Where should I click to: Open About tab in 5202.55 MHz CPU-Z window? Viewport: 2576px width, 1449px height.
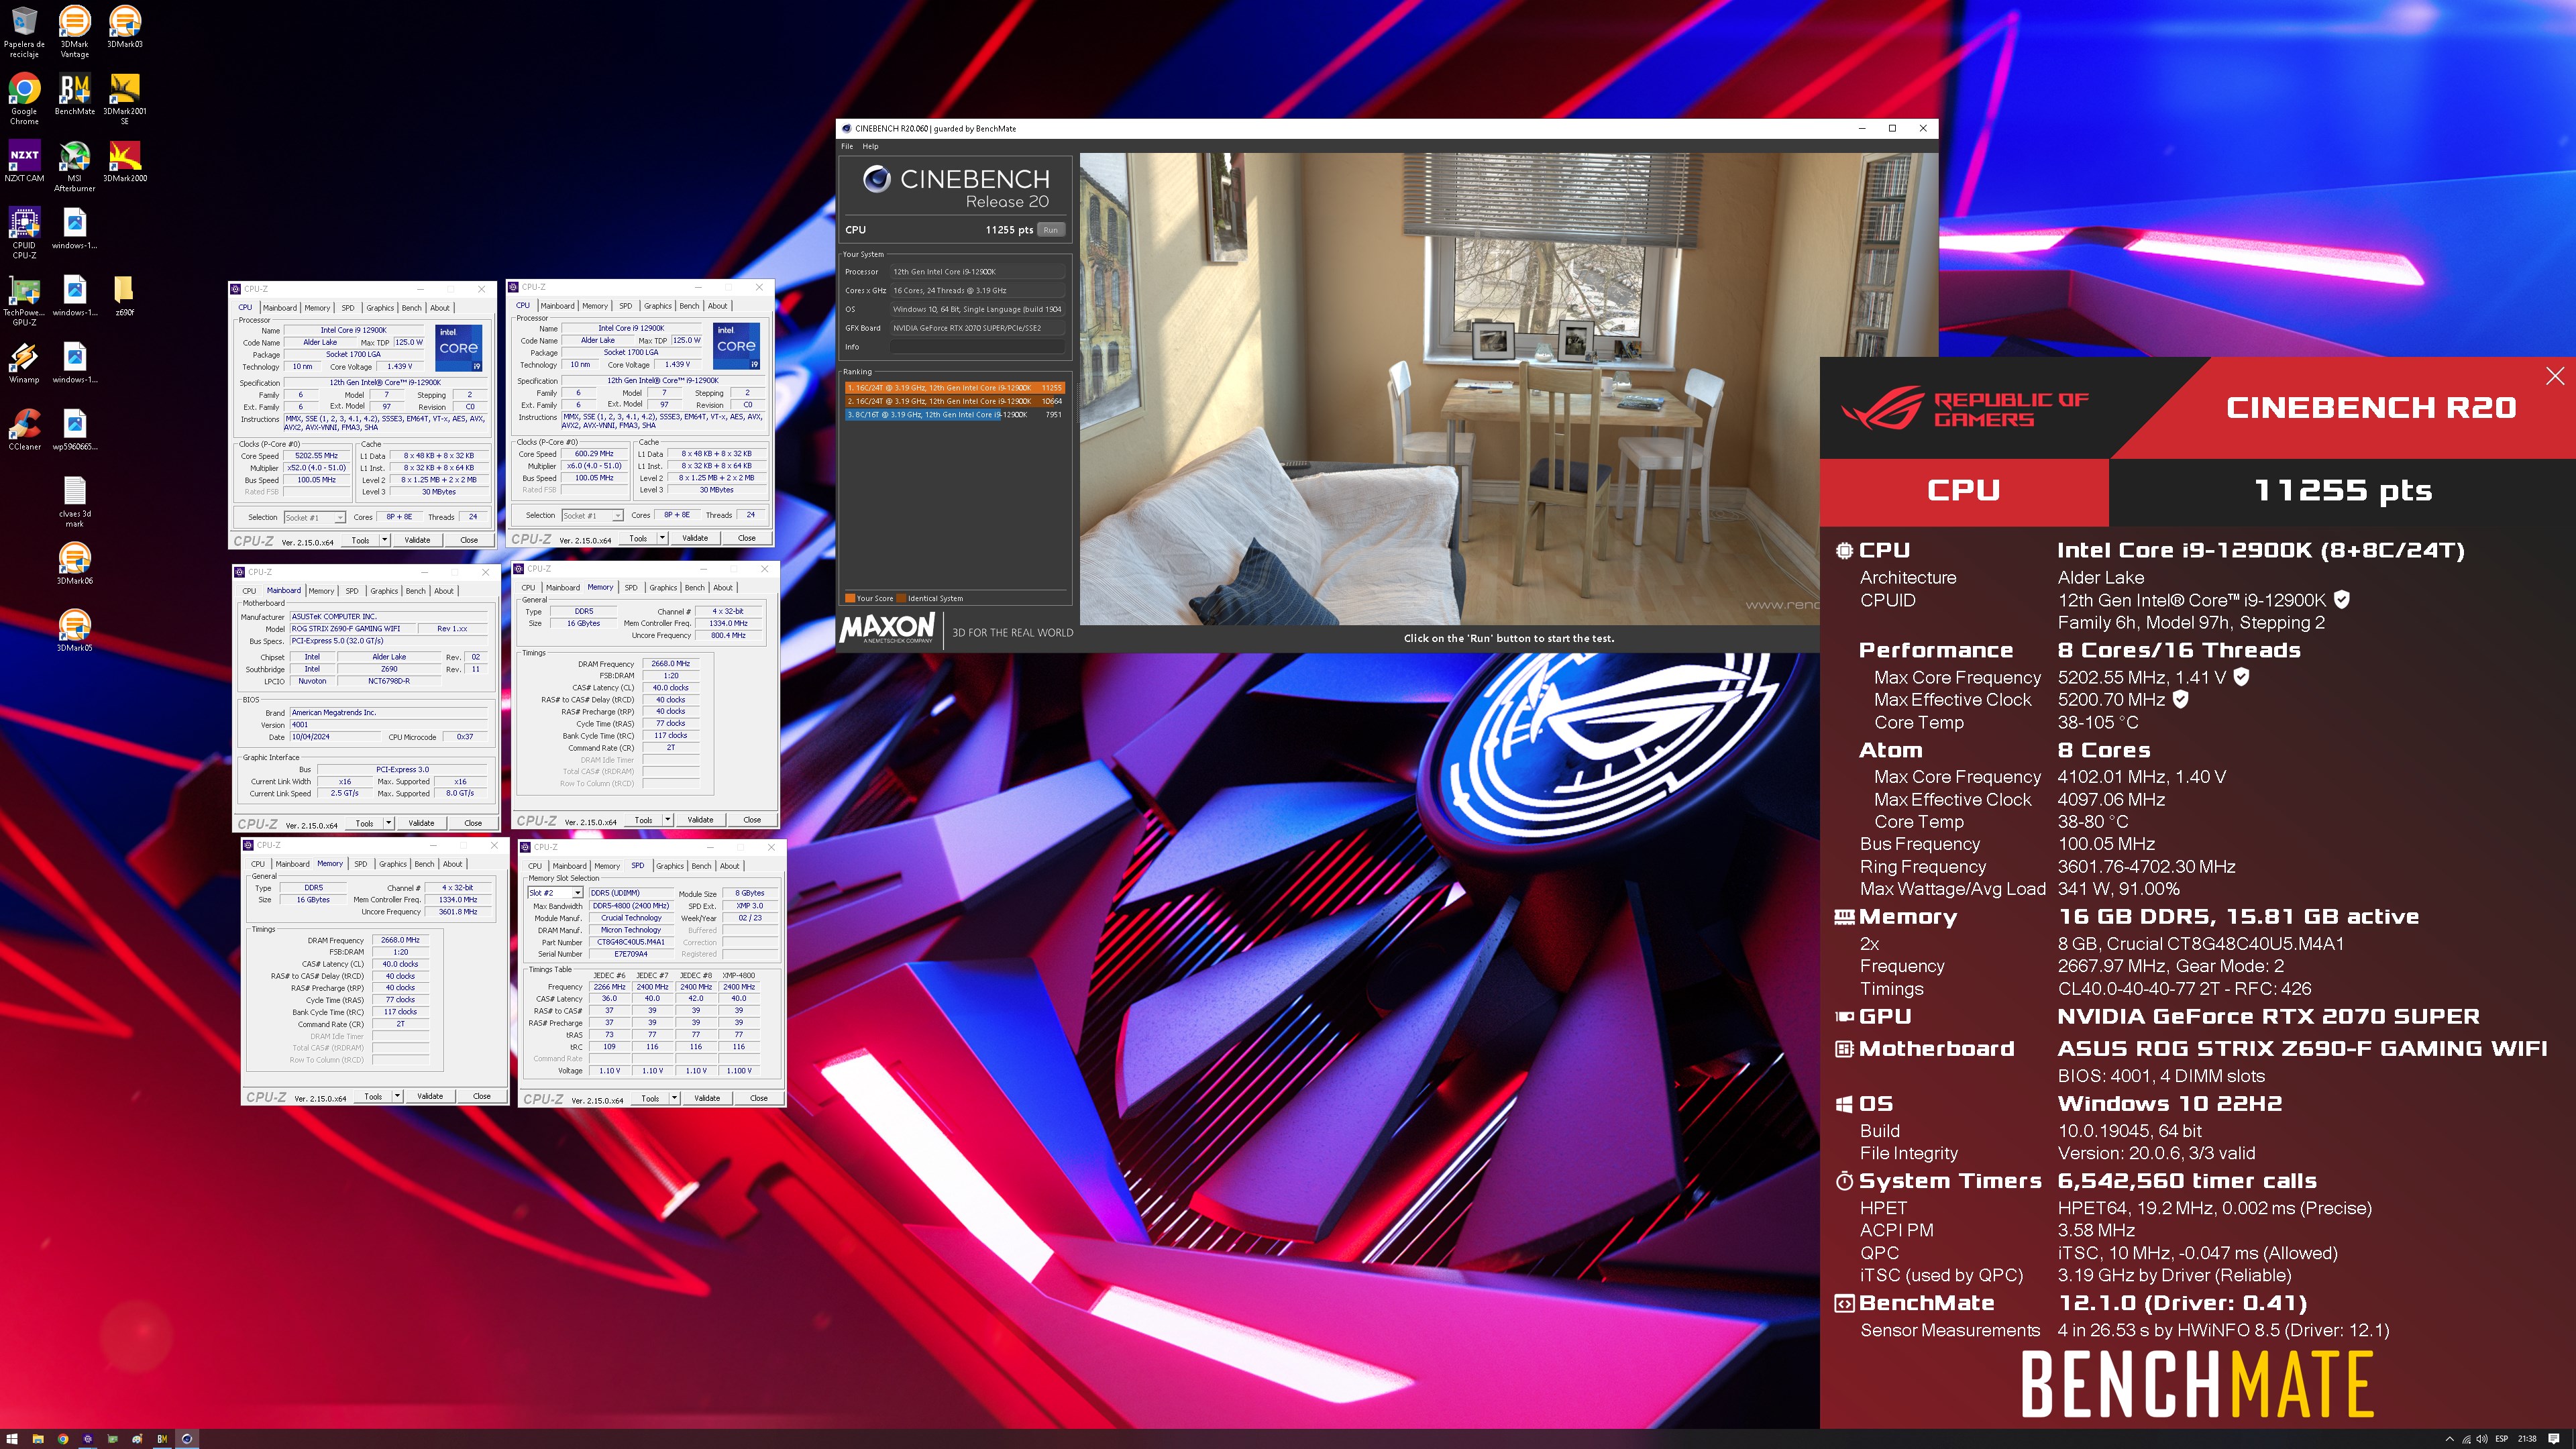coord(440,308)
